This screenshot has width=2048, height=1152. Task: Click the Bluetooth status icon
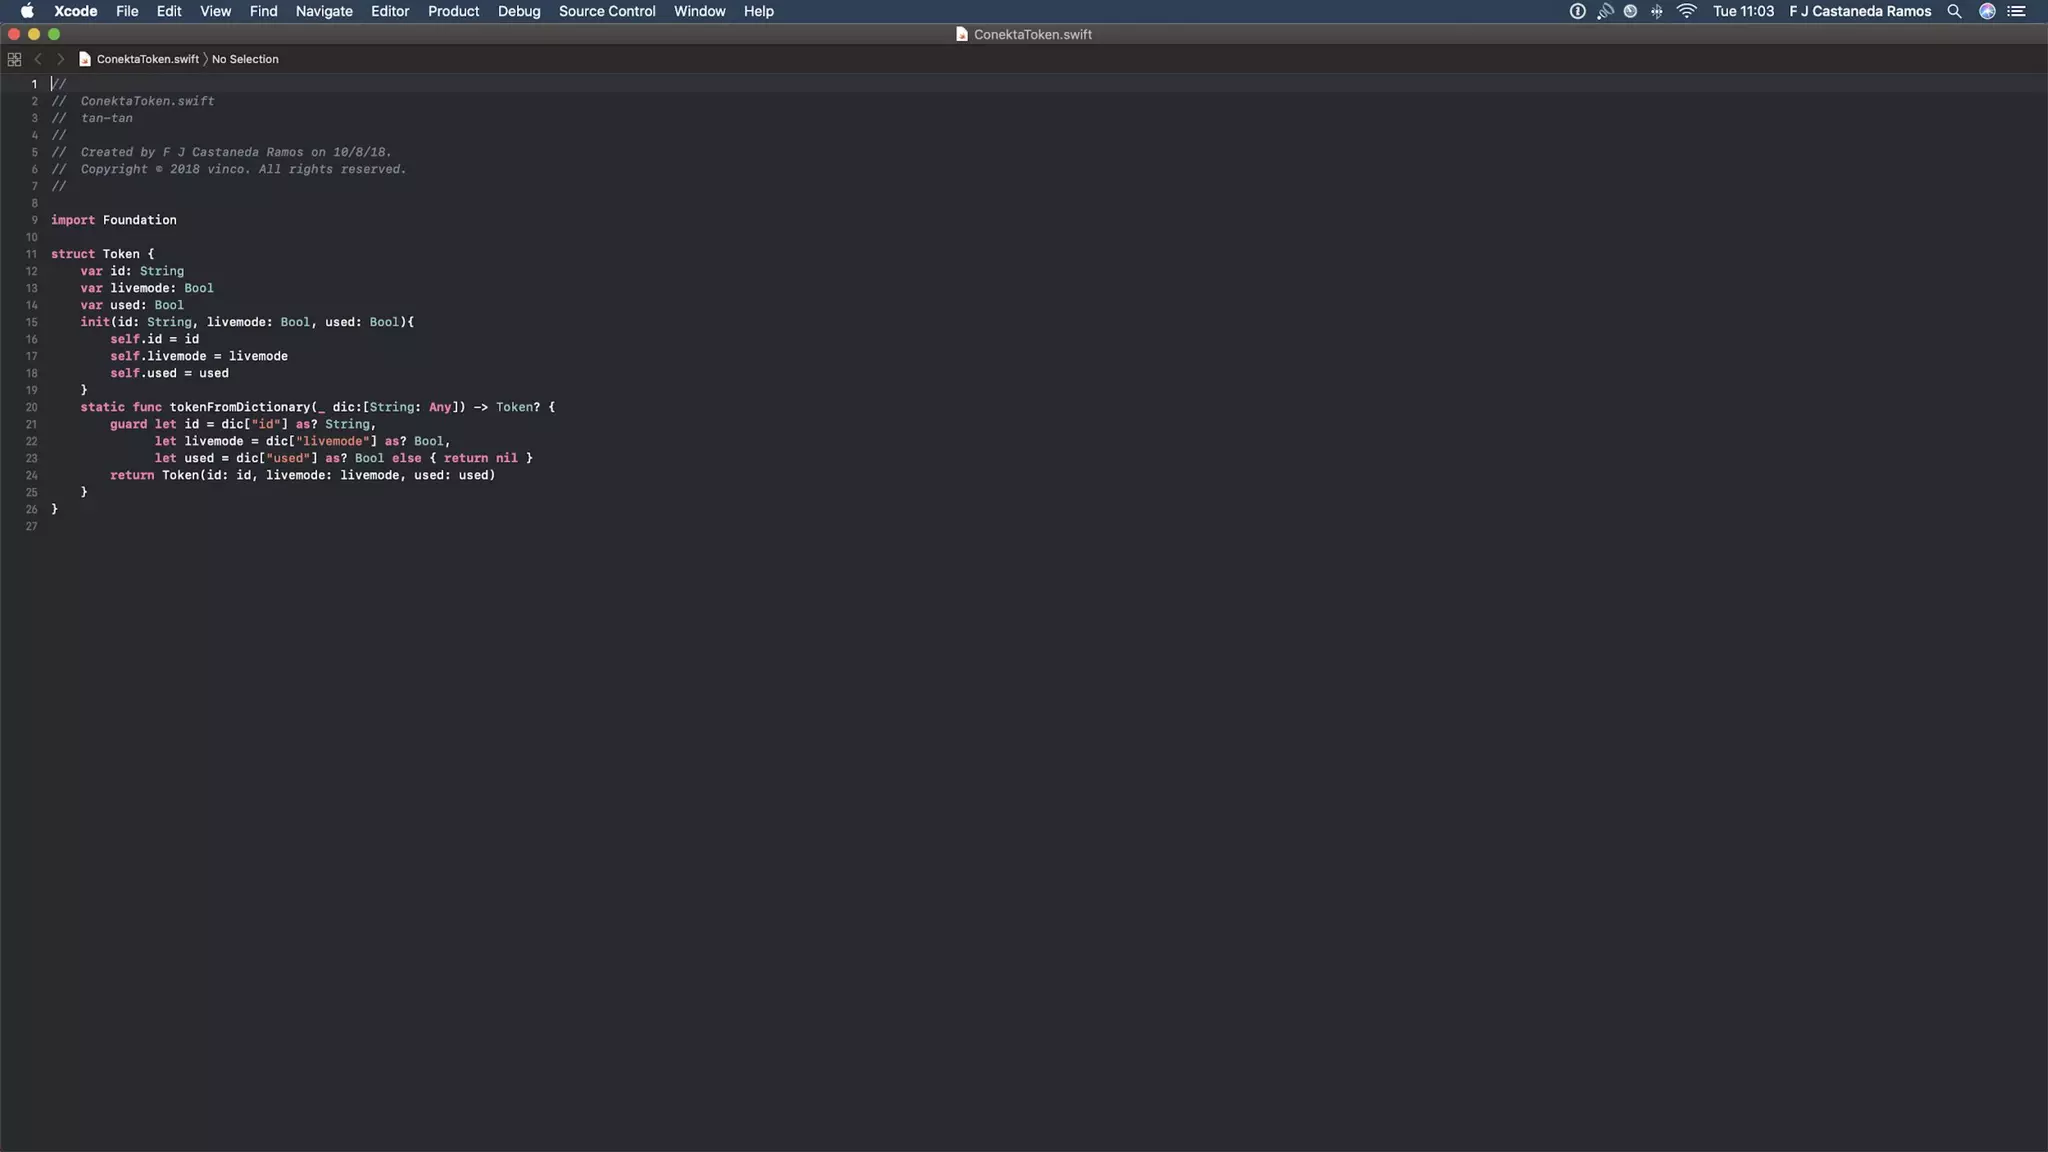[x=1657, y=11]
